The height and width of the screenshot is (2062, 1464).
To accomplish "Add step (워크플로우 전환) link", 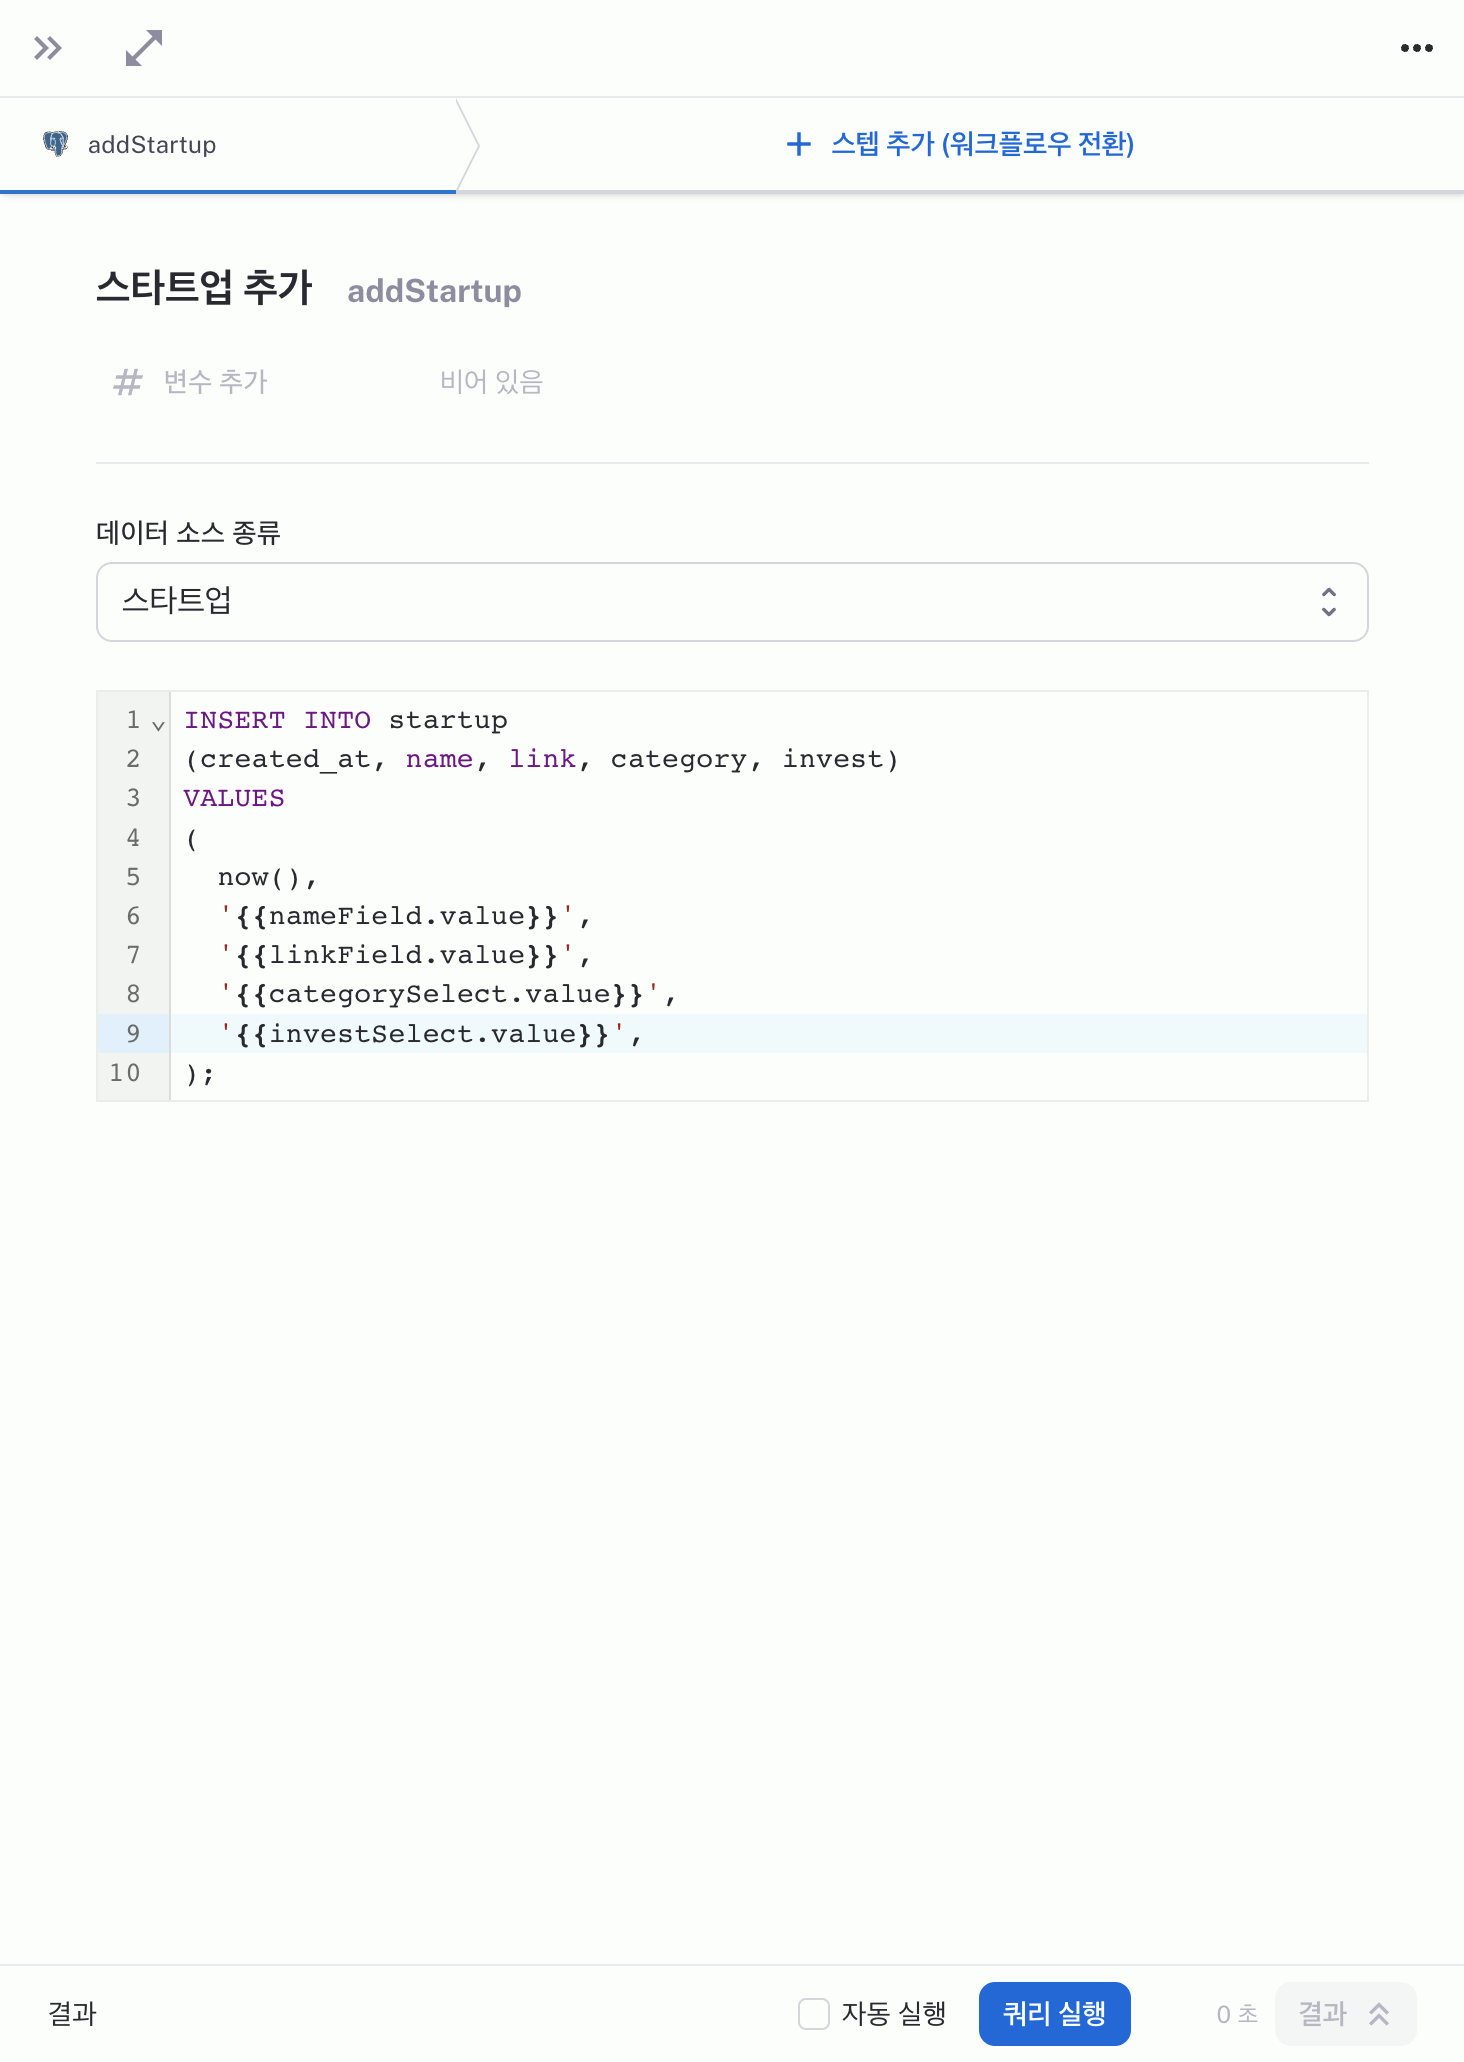I will (982, 144).
